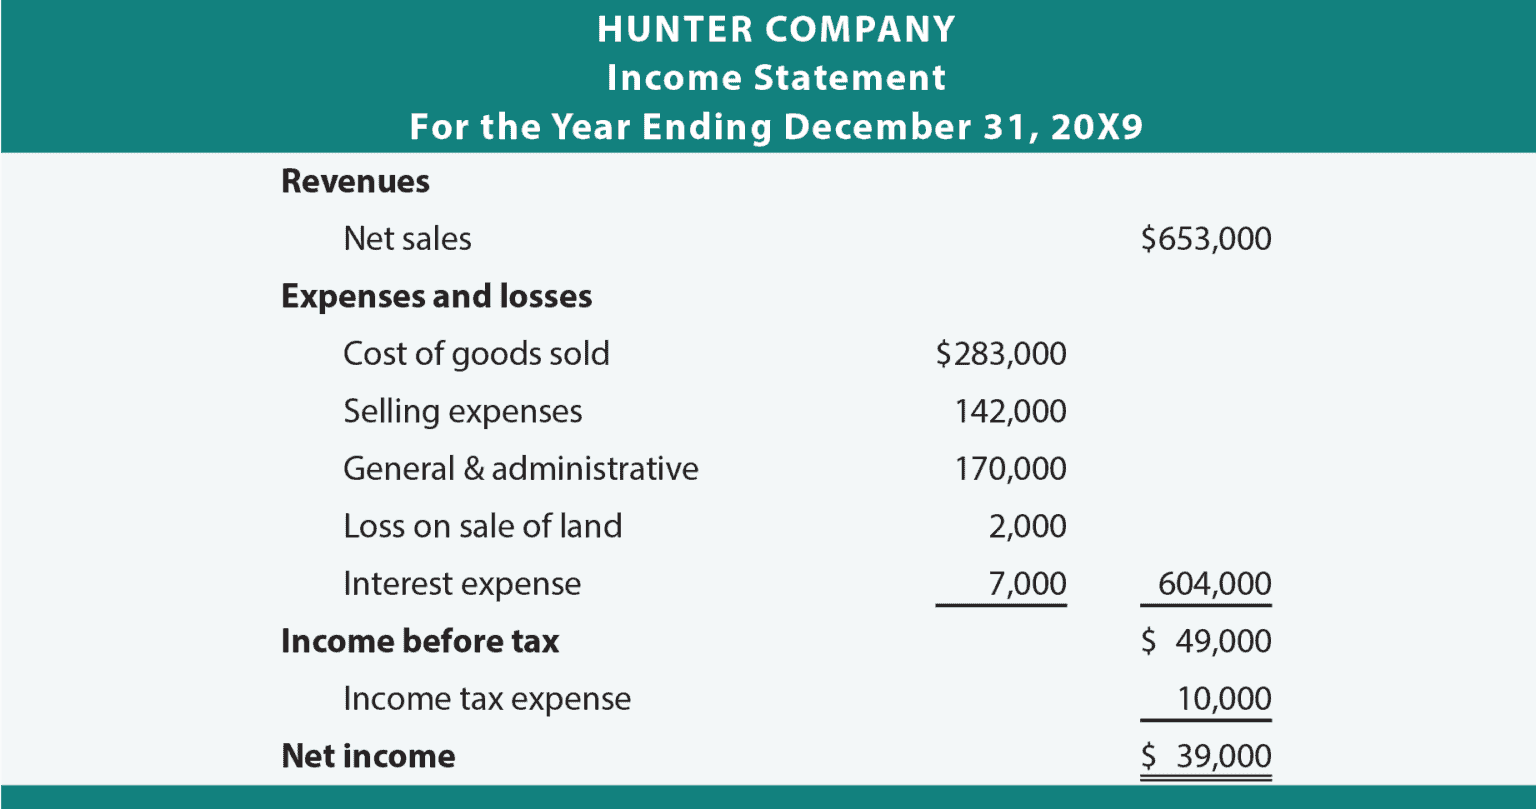Click the Selling expenses label
1536x809 pixels.
click(462, 412)
